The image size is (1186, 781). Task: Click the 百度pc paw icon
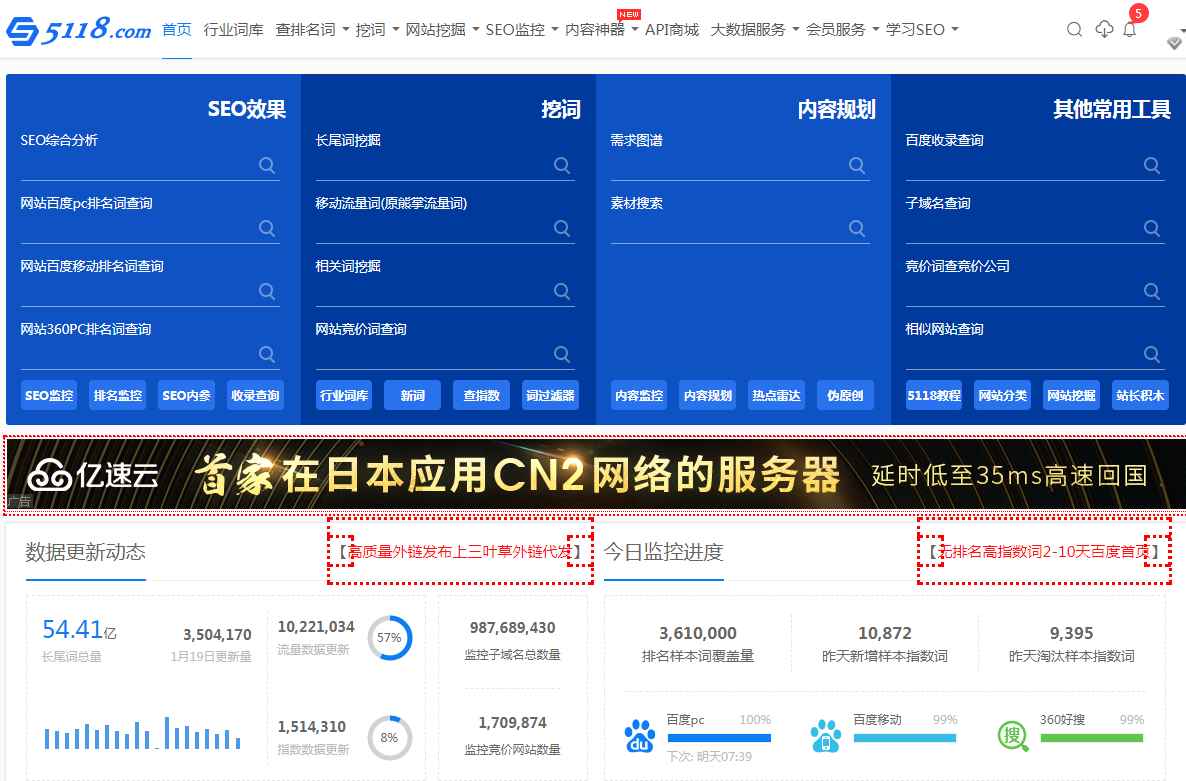point(640,737)
